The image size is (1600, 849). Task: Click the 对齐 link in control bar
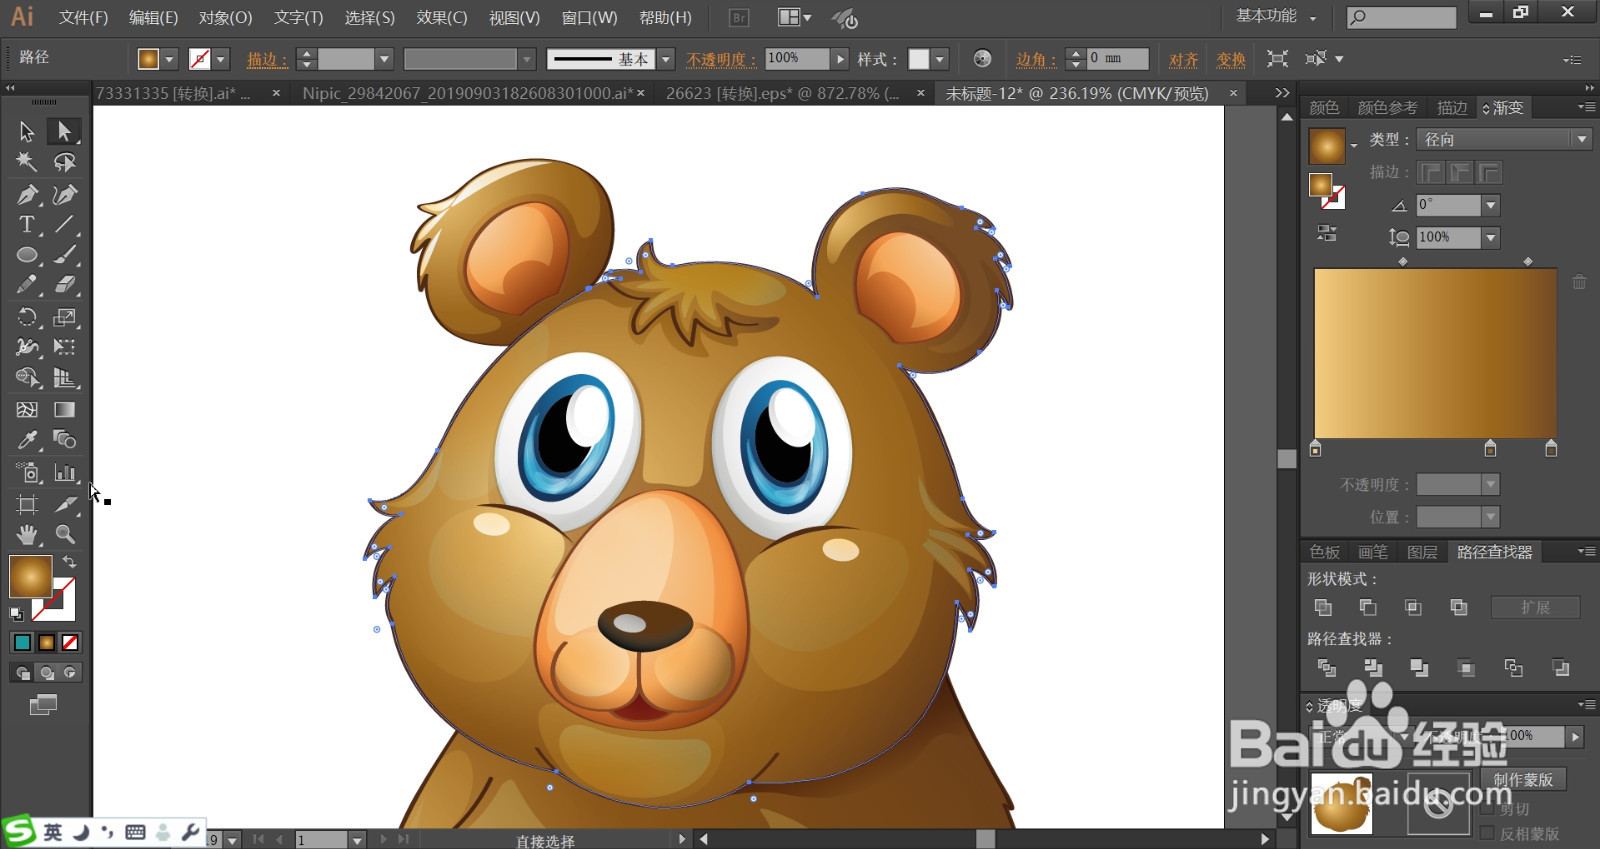[x=1183, y=59]
